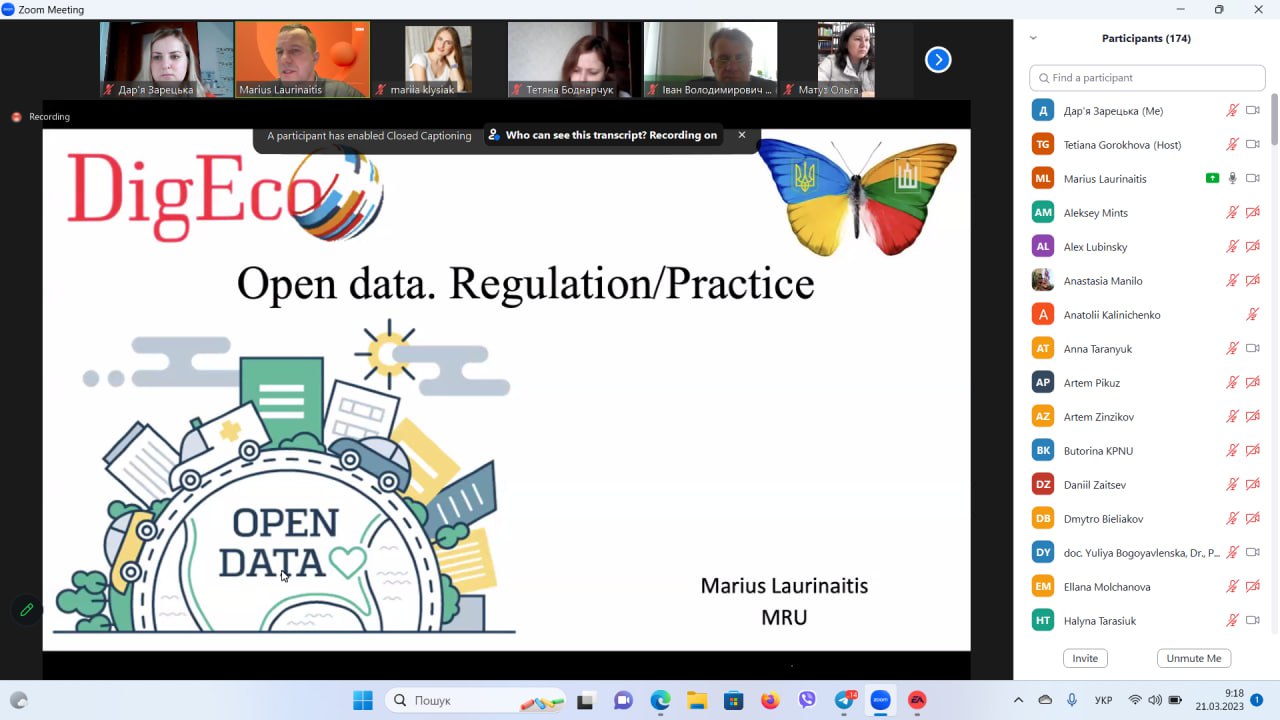
Task: Open the notification center badge
Action: pos(1257,700)
